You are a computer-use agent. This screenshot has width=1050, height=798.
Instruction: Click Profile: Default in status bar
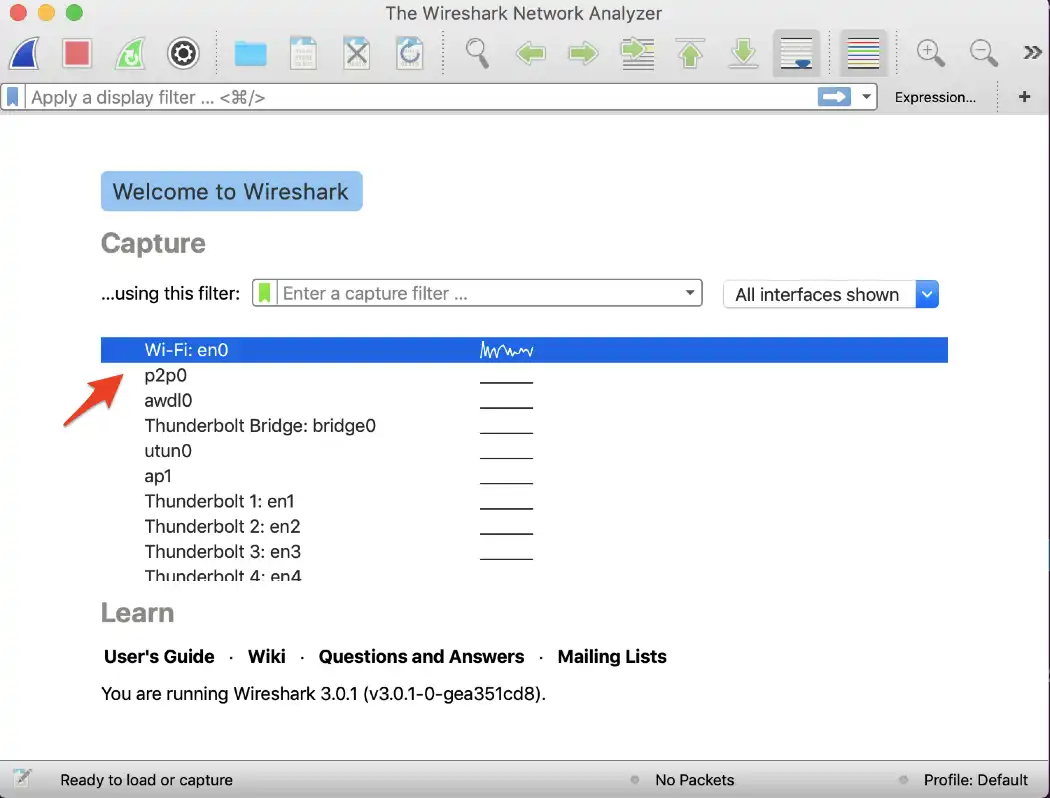click(x=976, y=780)
